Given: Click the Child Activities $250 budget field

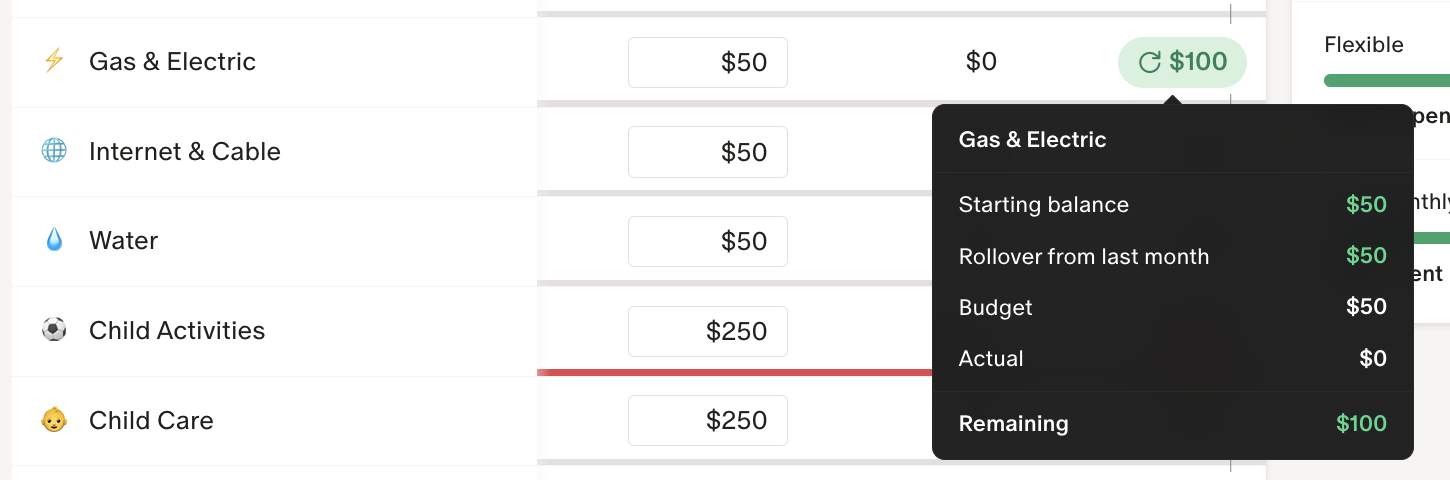Looking at the screenshot, I should pos(708,332).
